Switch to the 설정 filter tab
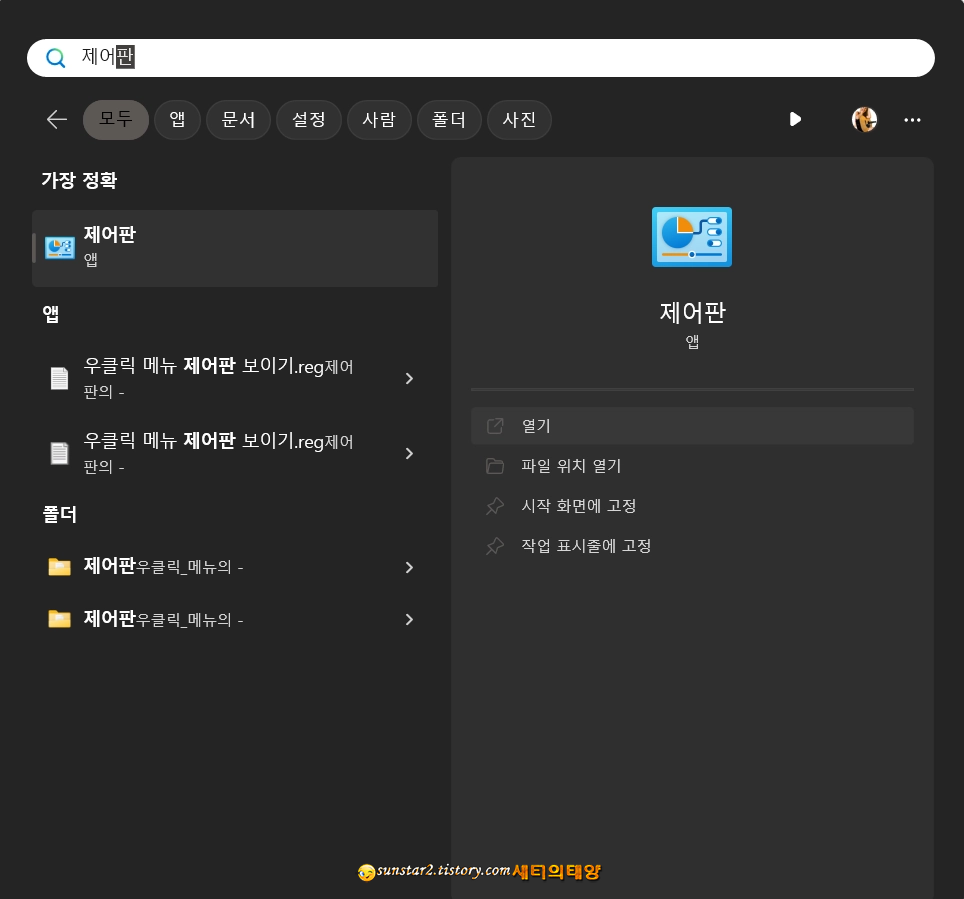The image size is (964, 899). pyautogui.click(x=309, y=119)
